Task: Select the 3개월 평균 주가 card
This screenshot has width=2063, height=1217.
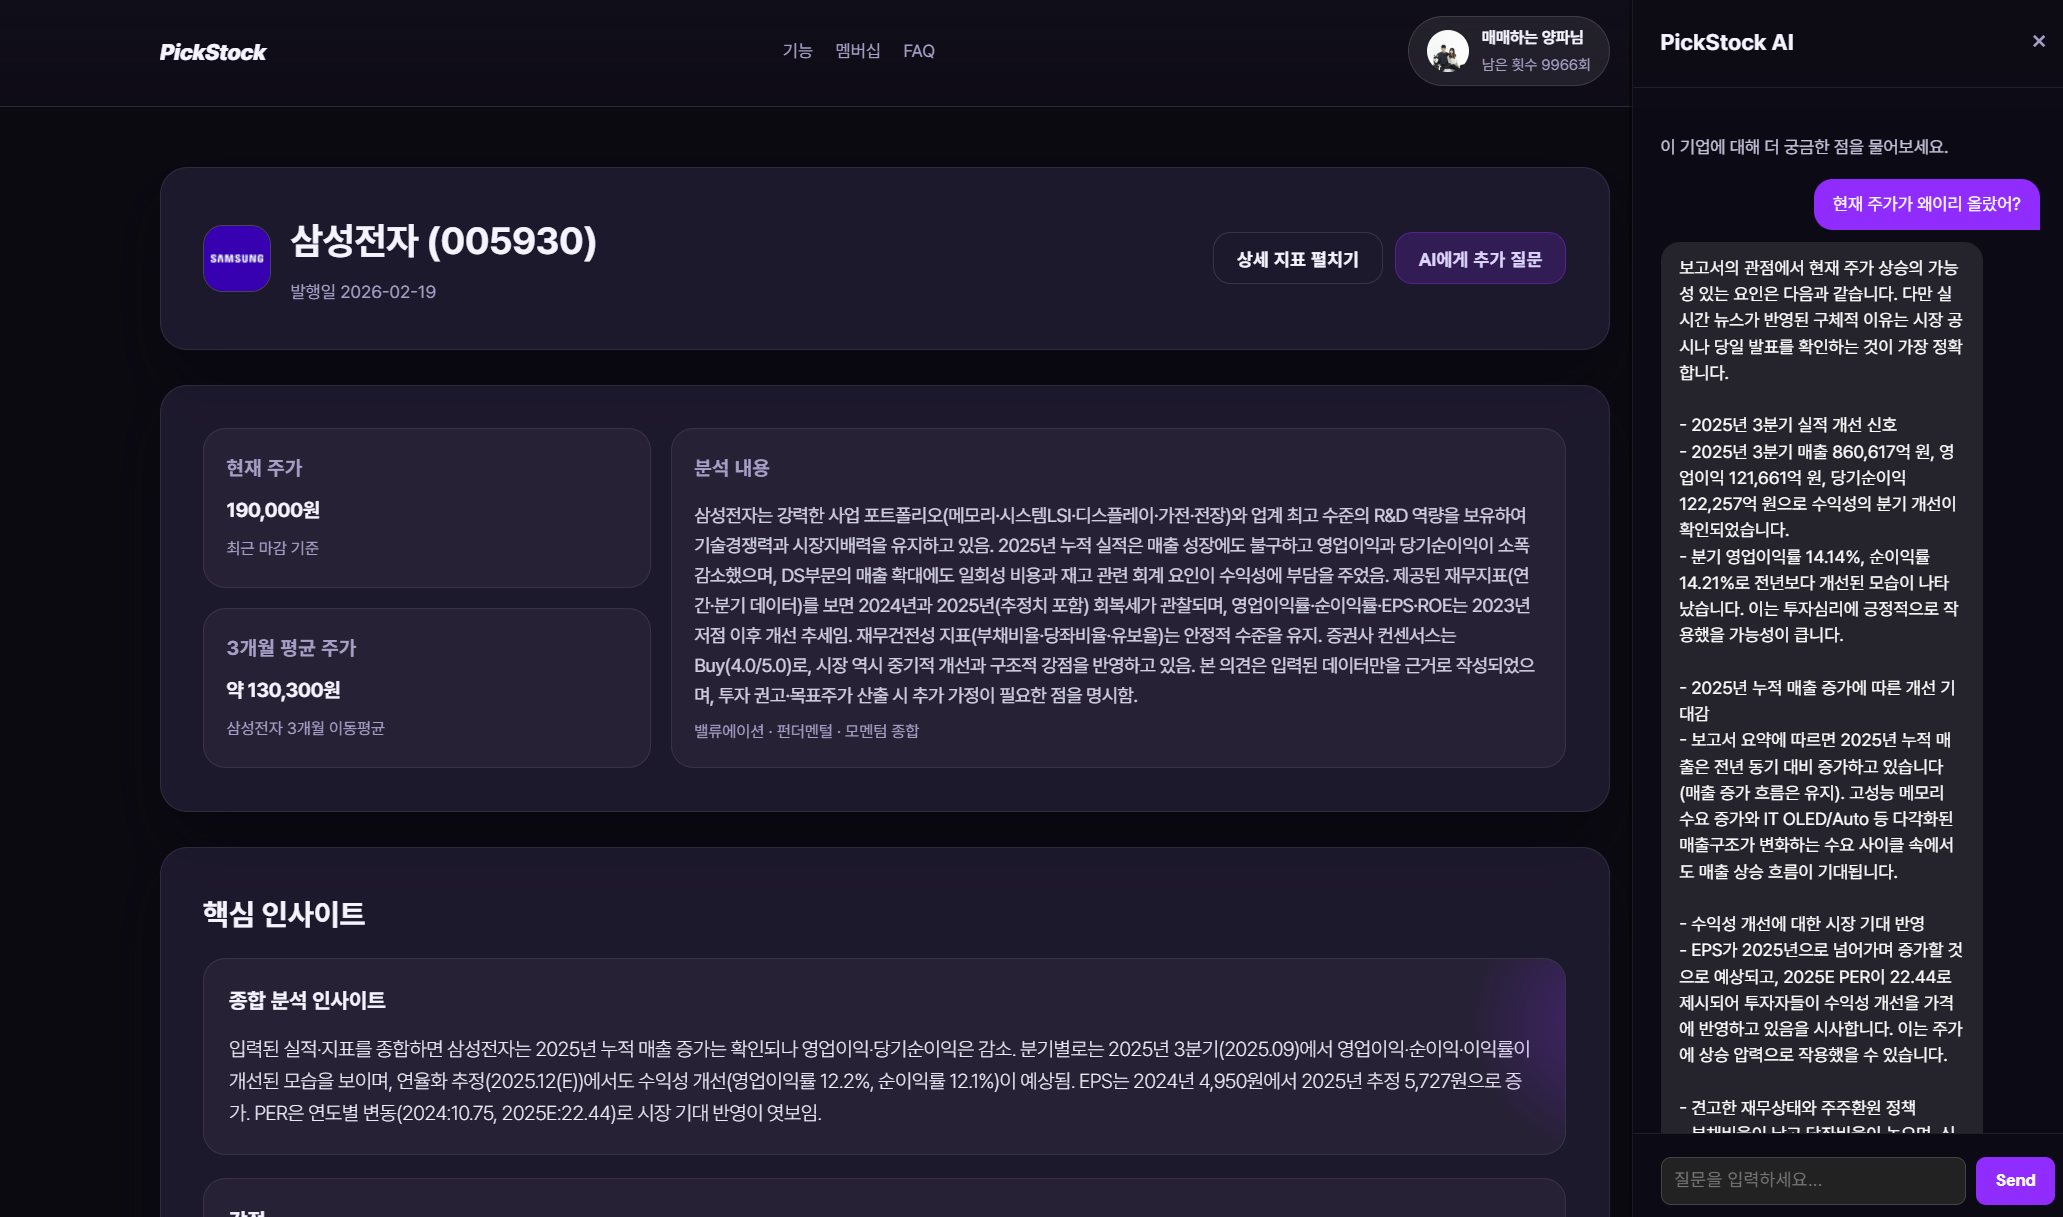Action: pos(427,687)
